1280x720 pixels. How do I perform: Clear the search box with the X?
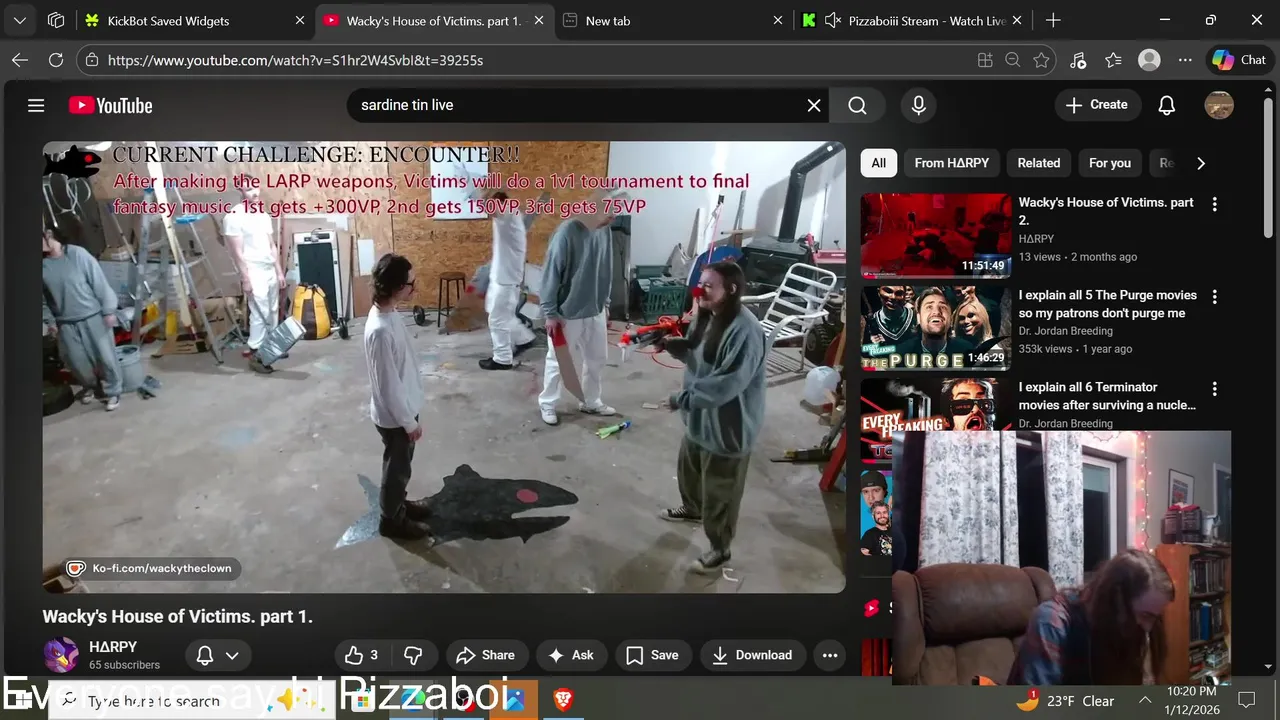pyautogui.click(x=814, y=105)
